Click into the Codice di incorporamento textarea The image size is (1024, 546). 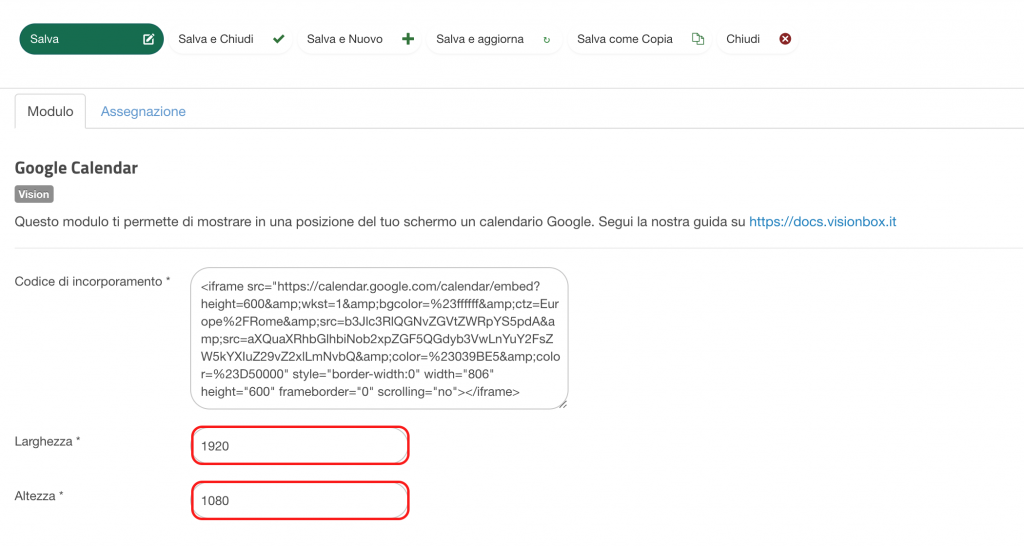(x=379, y=338)
